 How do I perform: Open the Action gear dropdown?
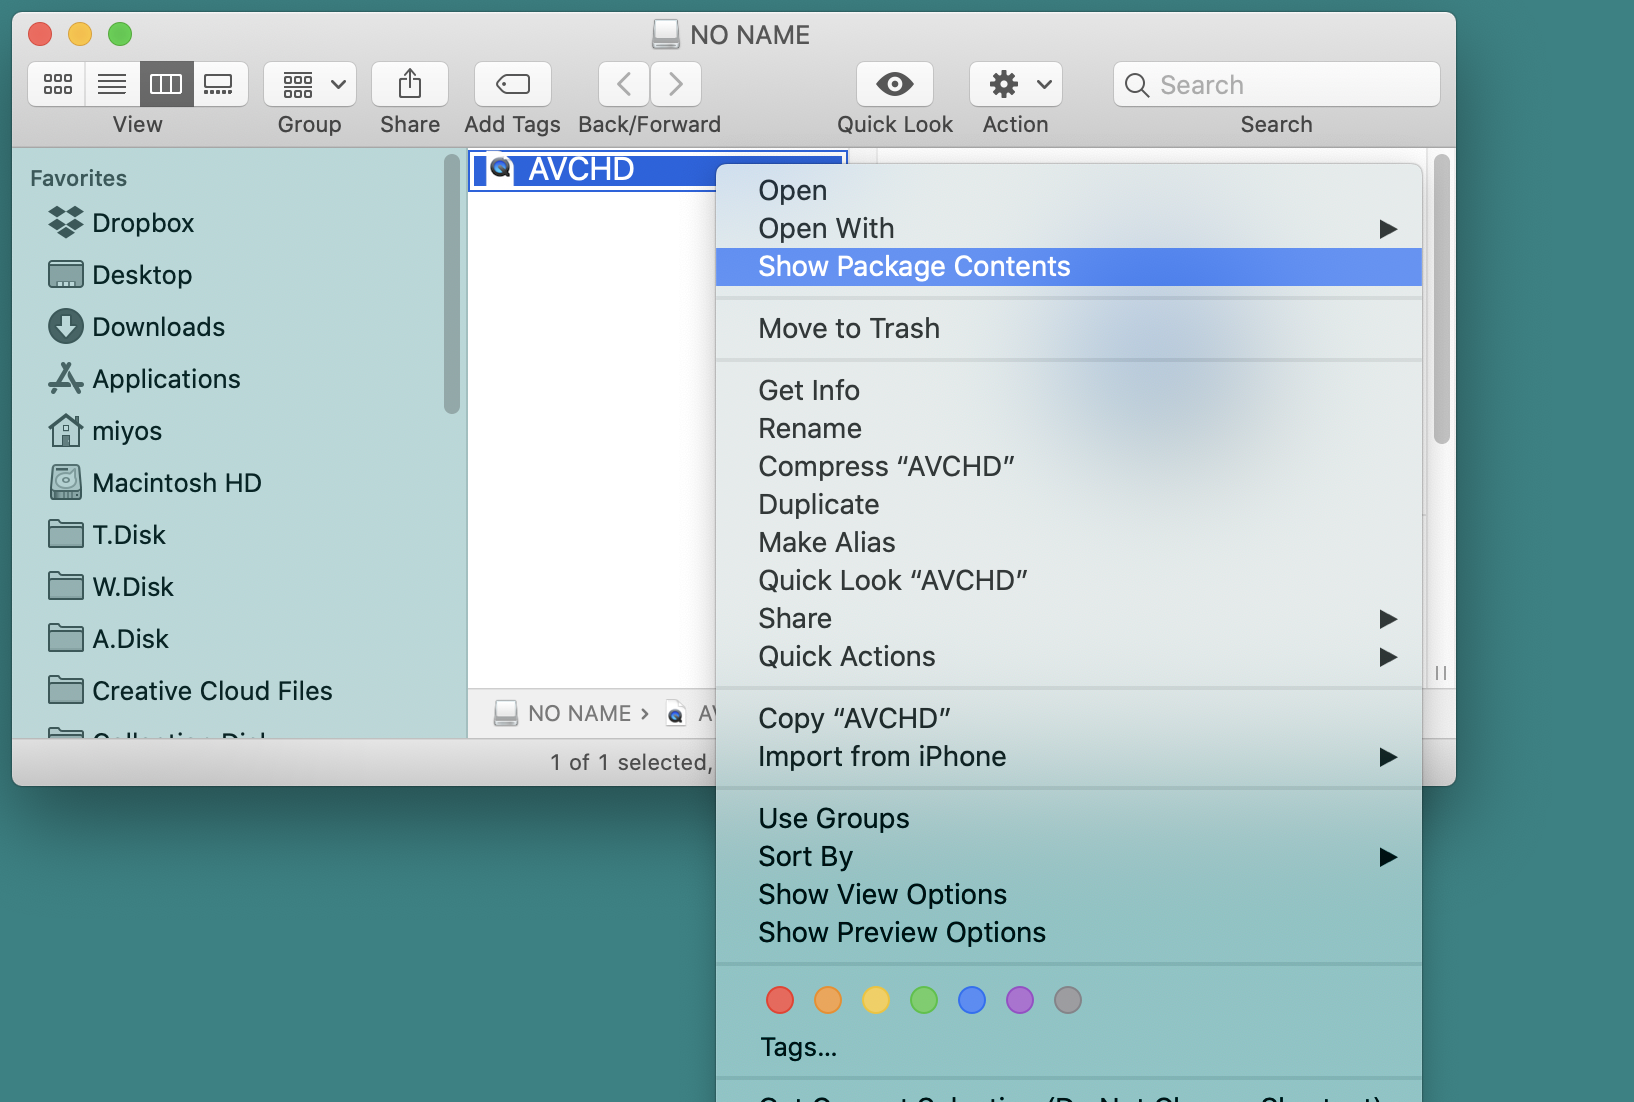pyautogui.click(x=1016, y=84)
